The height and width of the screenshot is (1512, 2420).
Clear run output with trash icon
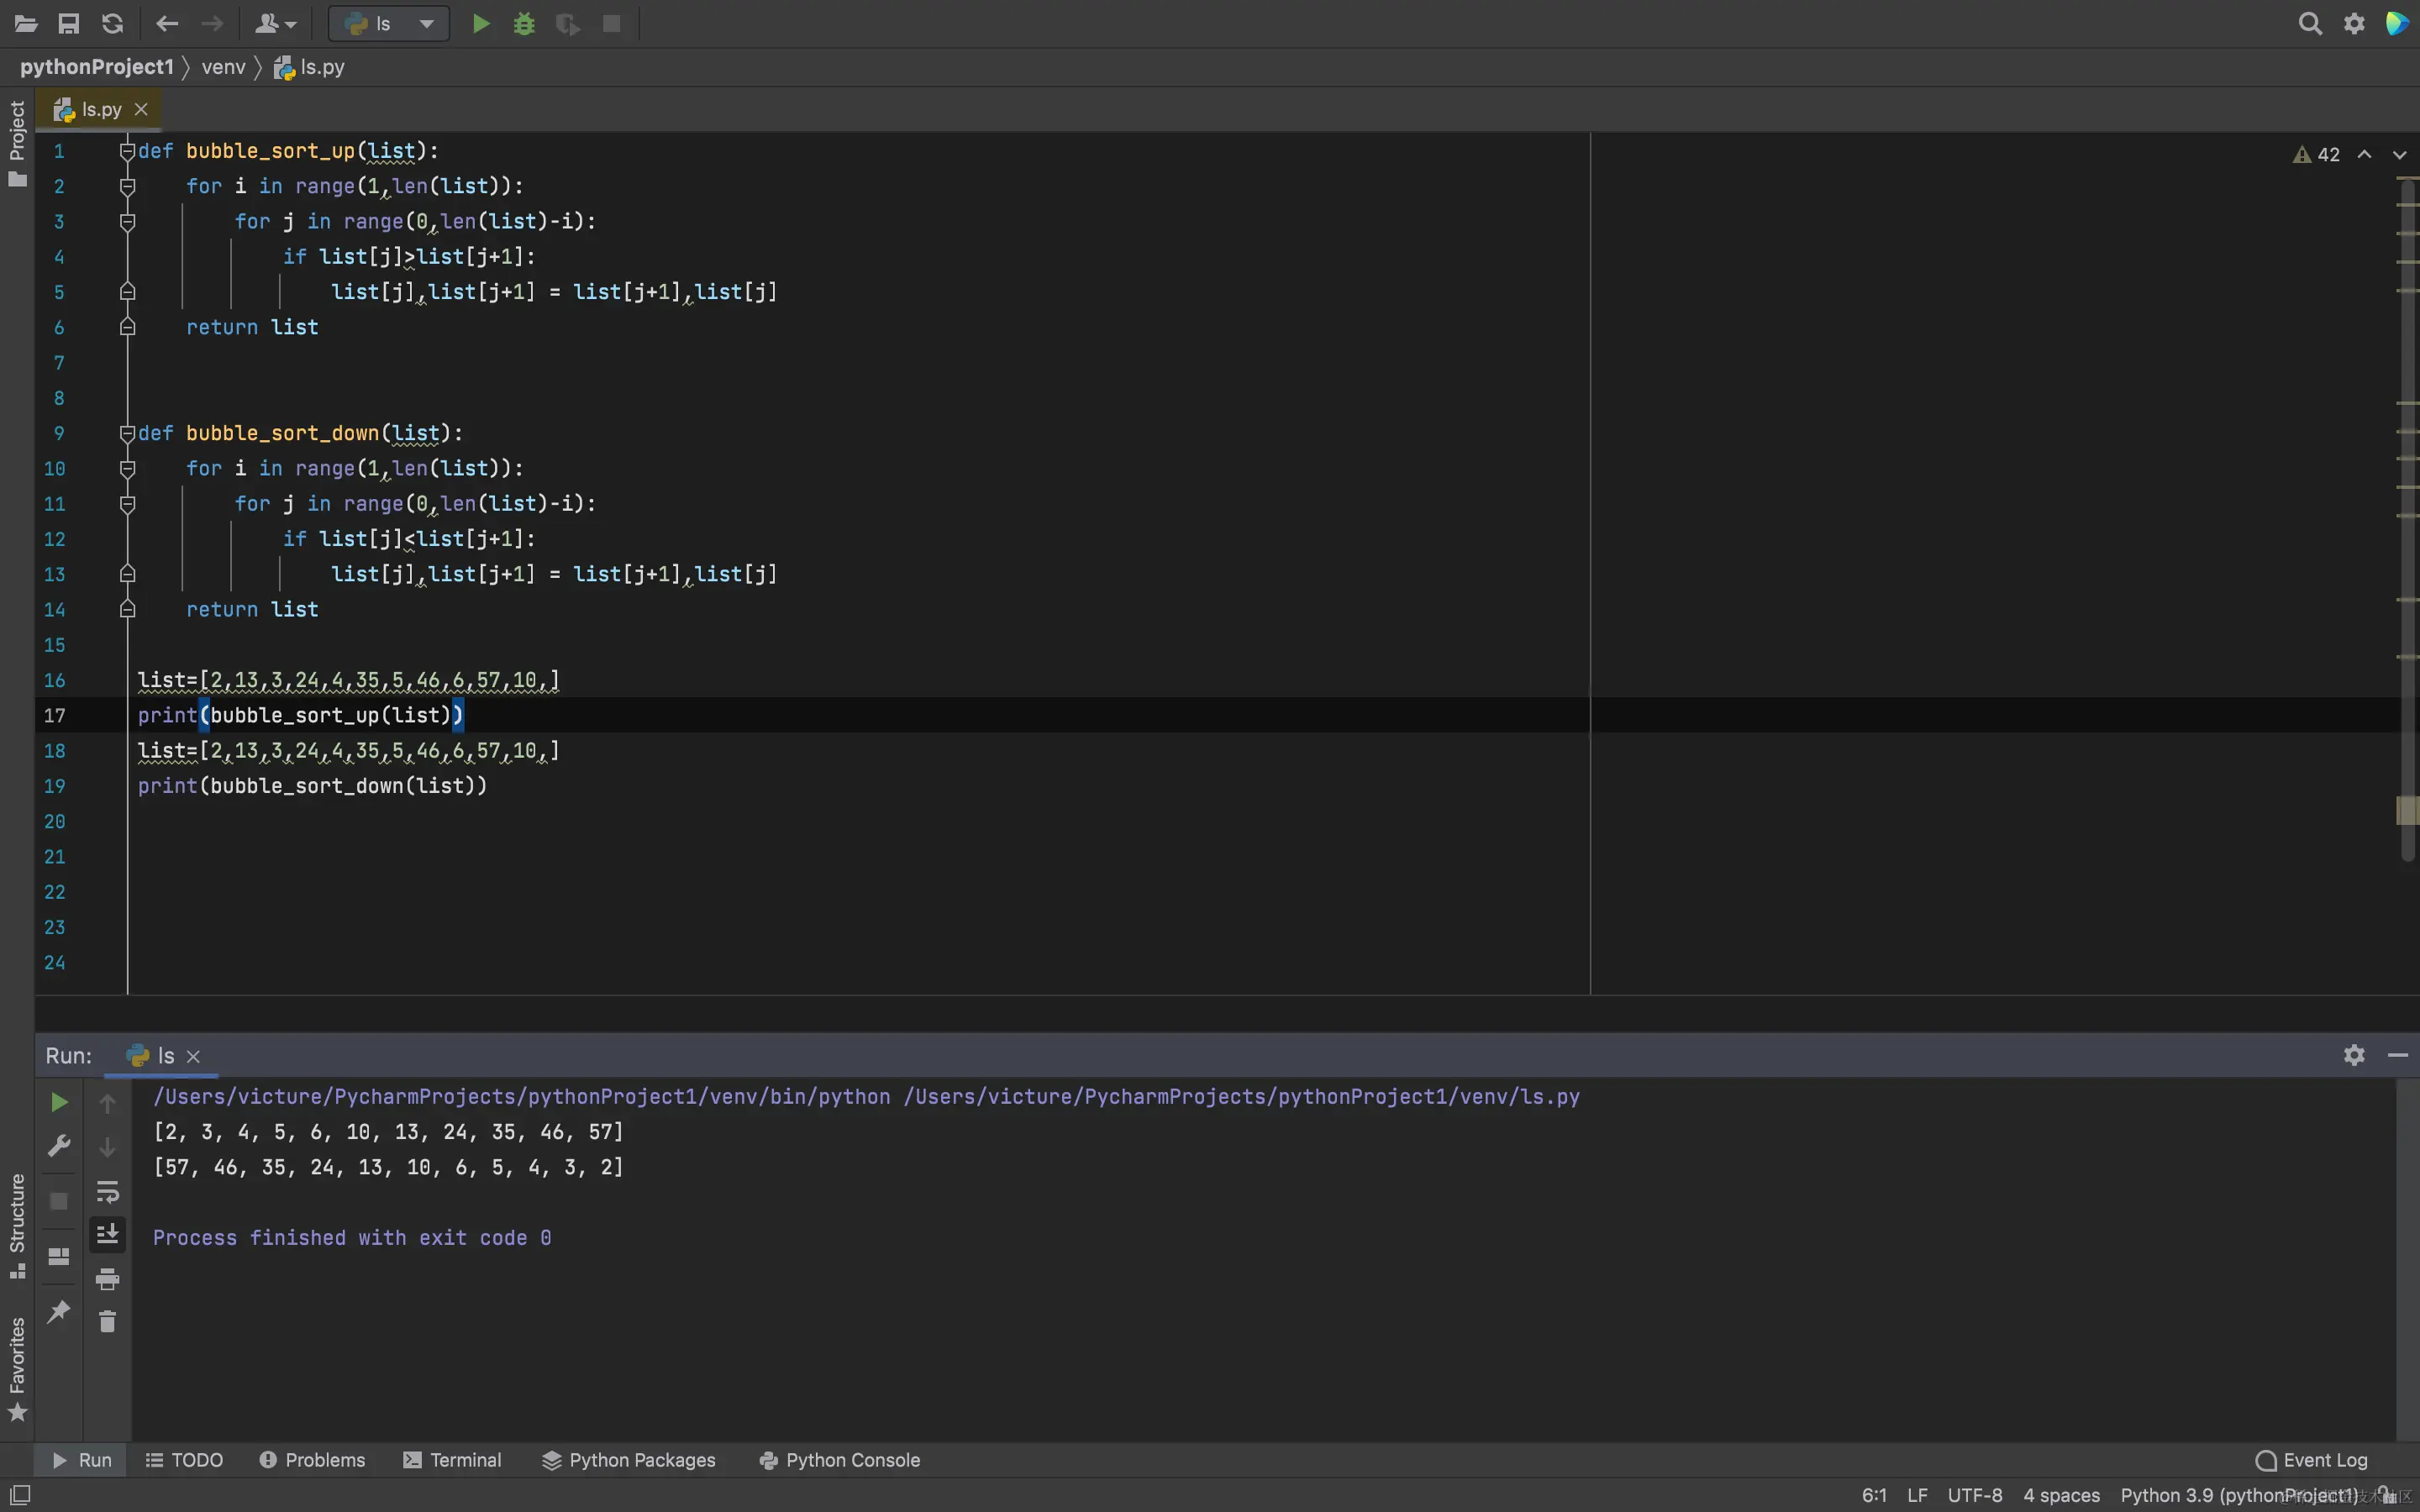(x=107, y=1322)
